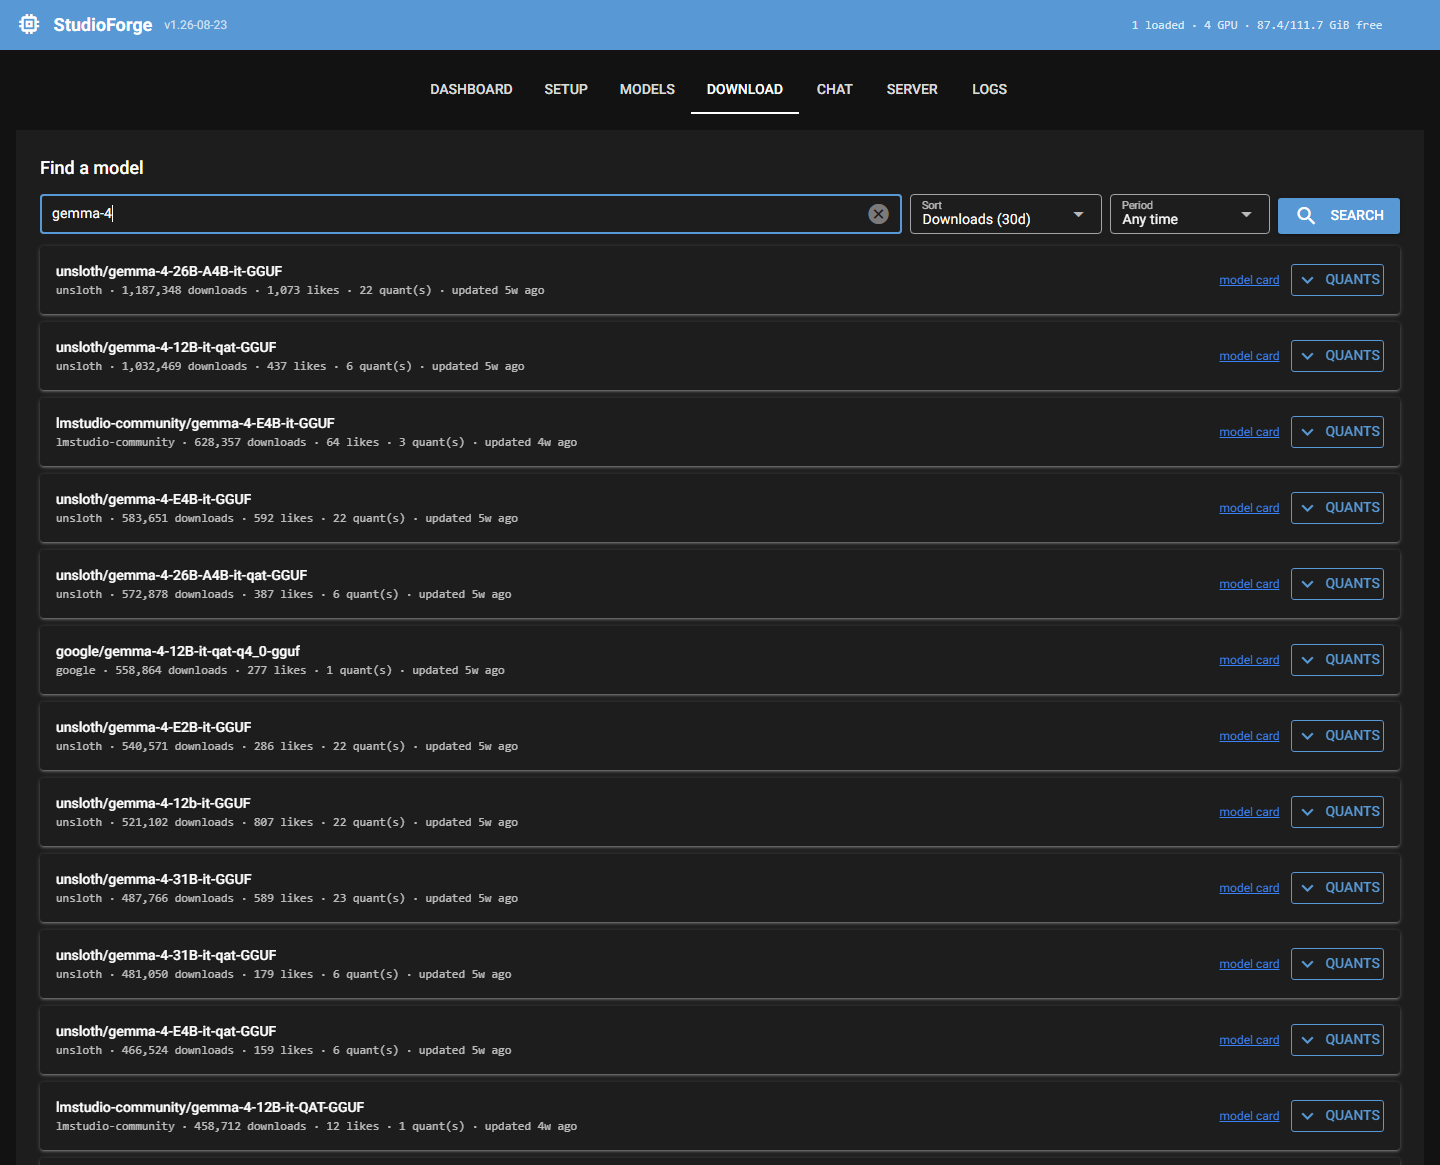Click the 1,187,348 downloads stats line
This screenshot has width=1440, height=1165.
pos(300,291)
